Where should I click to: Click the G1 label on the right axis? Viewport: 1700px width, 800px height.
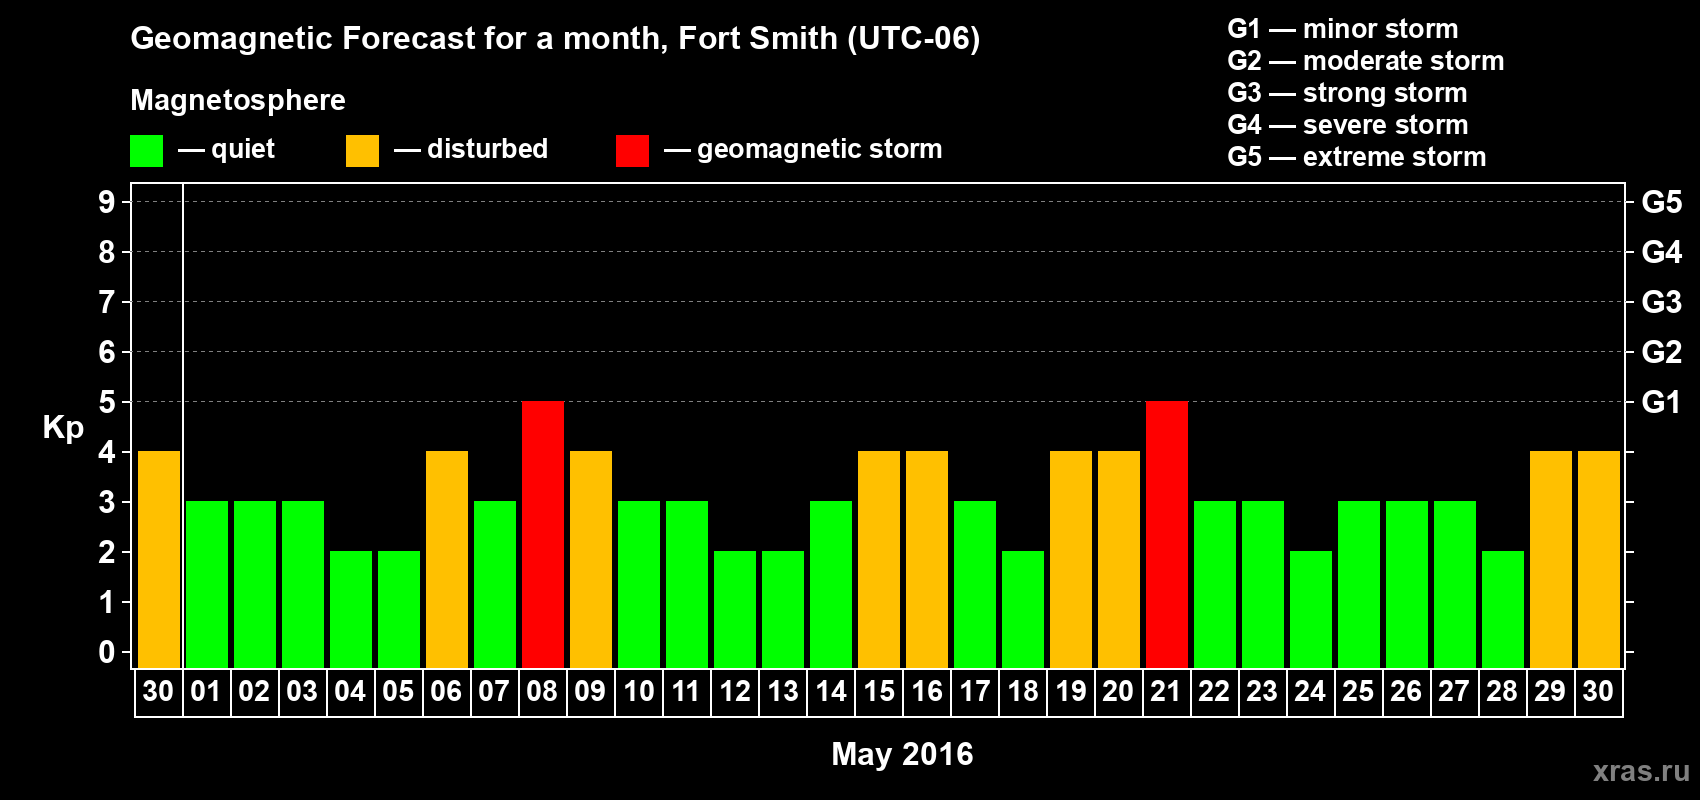[x=1661, y=402]
